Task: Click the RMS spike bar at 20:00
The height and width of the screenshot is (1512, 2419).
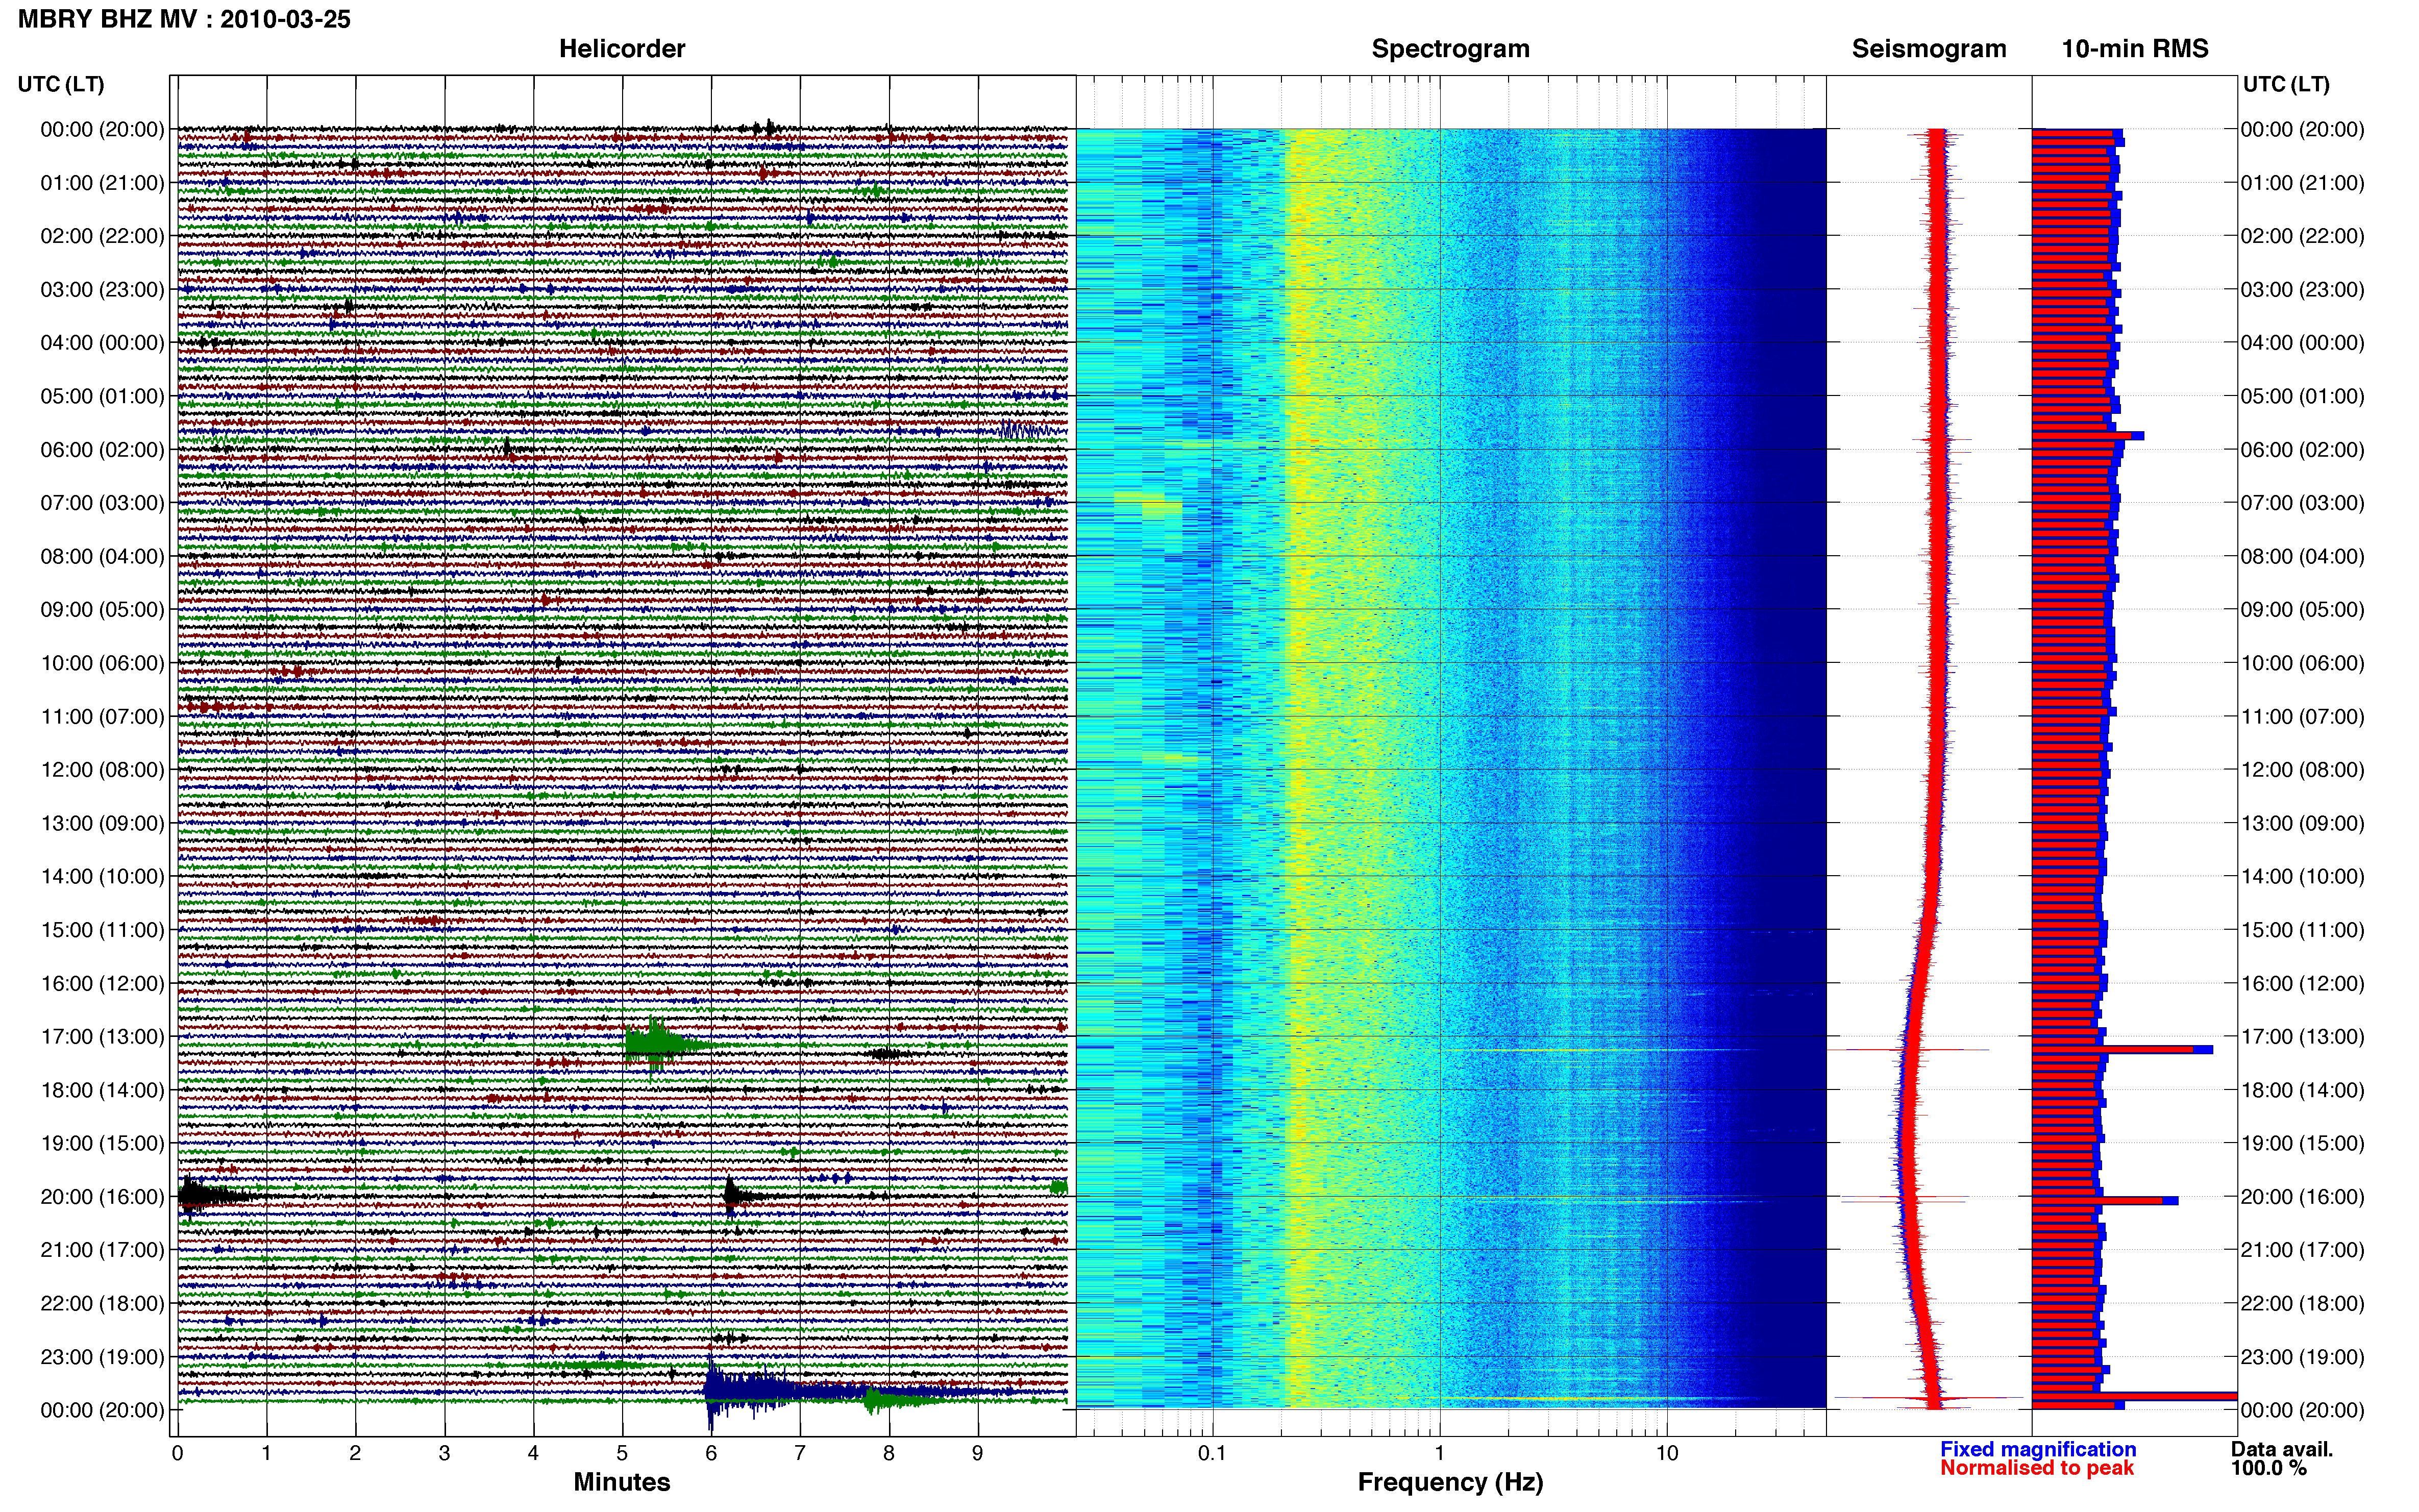Action: pyautogui.click(x=2105, y=1201)
